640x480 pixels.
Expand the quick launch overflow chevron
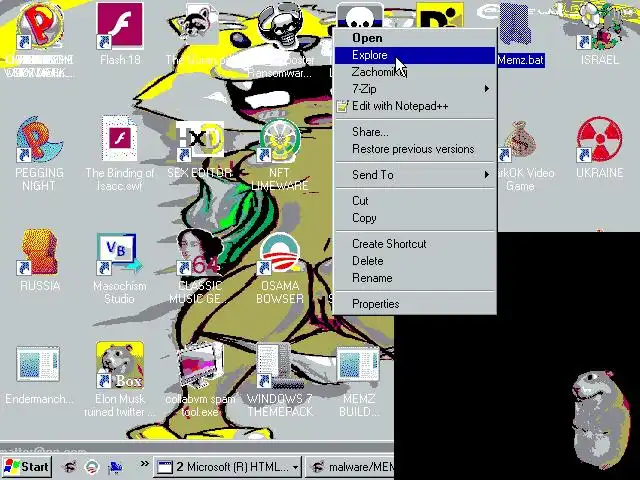144,464
